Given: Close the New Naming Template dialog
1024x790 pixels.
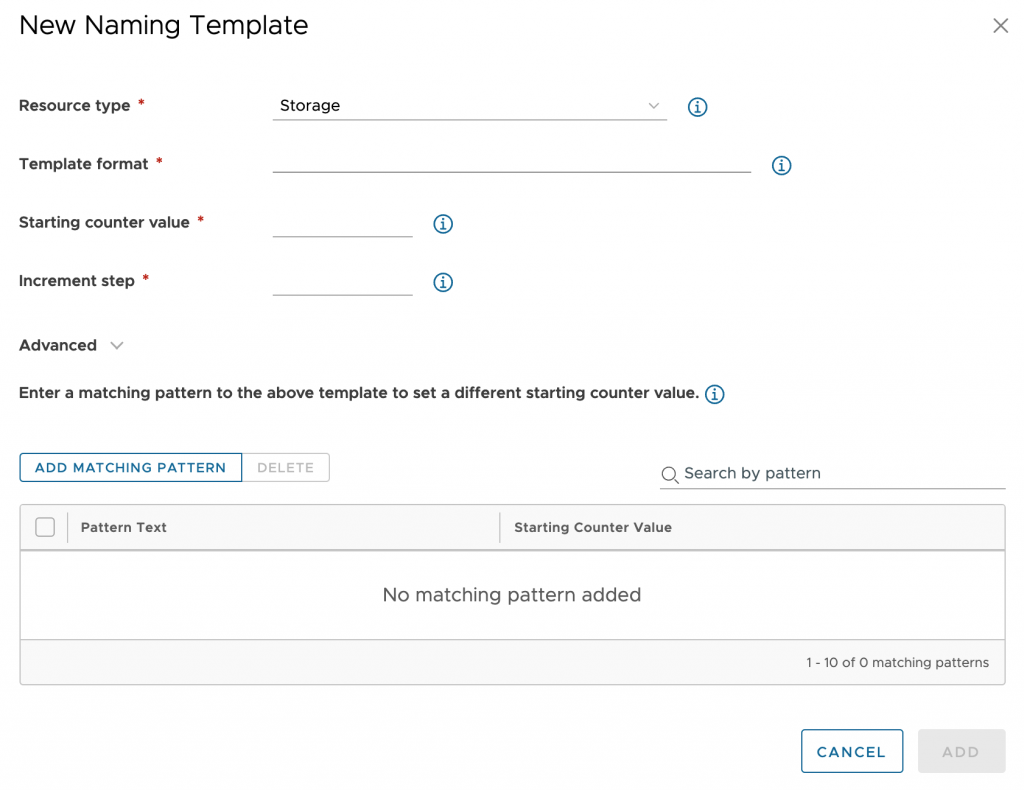Looking at the screenshot, I should coord(1000,26).
